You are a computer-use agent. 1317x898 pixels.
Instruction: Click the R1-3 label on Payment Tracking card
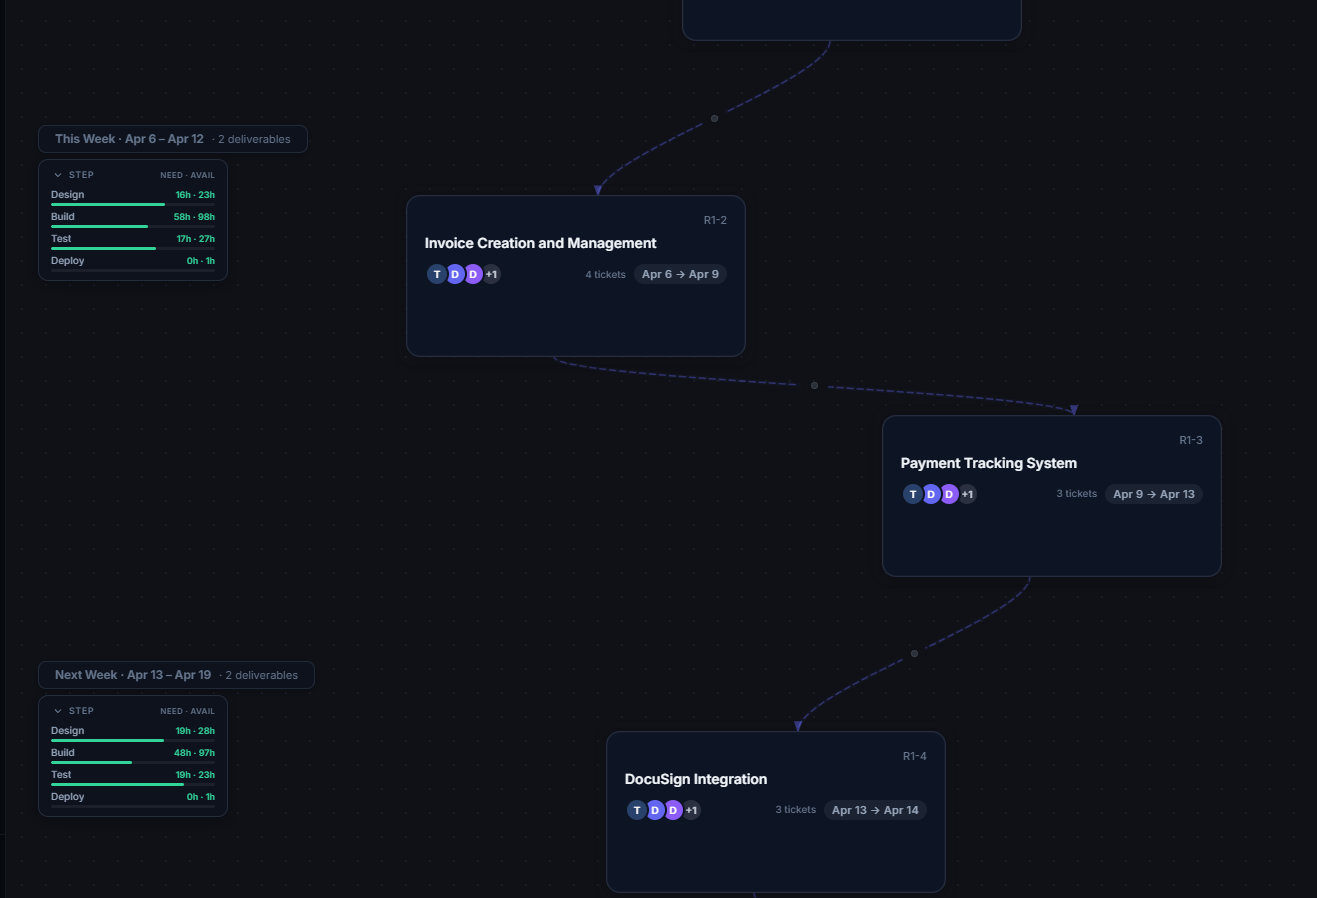click(x=1191, y=439)
